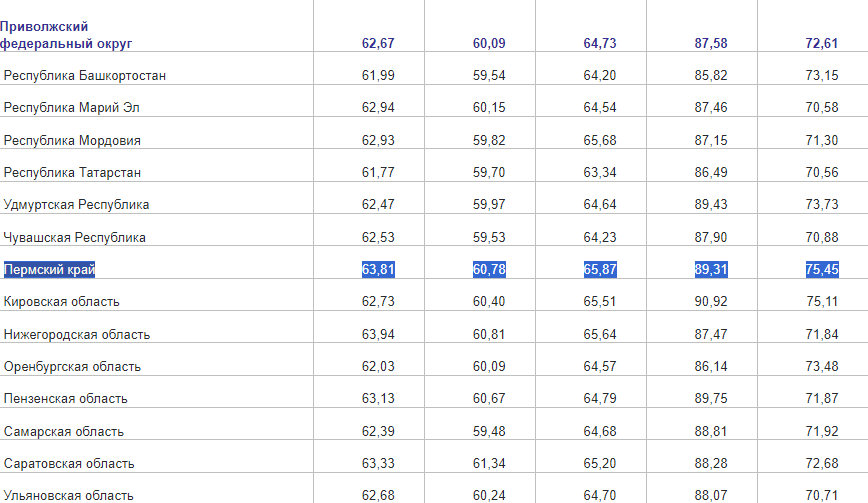
Task: Click the Приволжский федеральный округ heading
Action: click(66, 35)
